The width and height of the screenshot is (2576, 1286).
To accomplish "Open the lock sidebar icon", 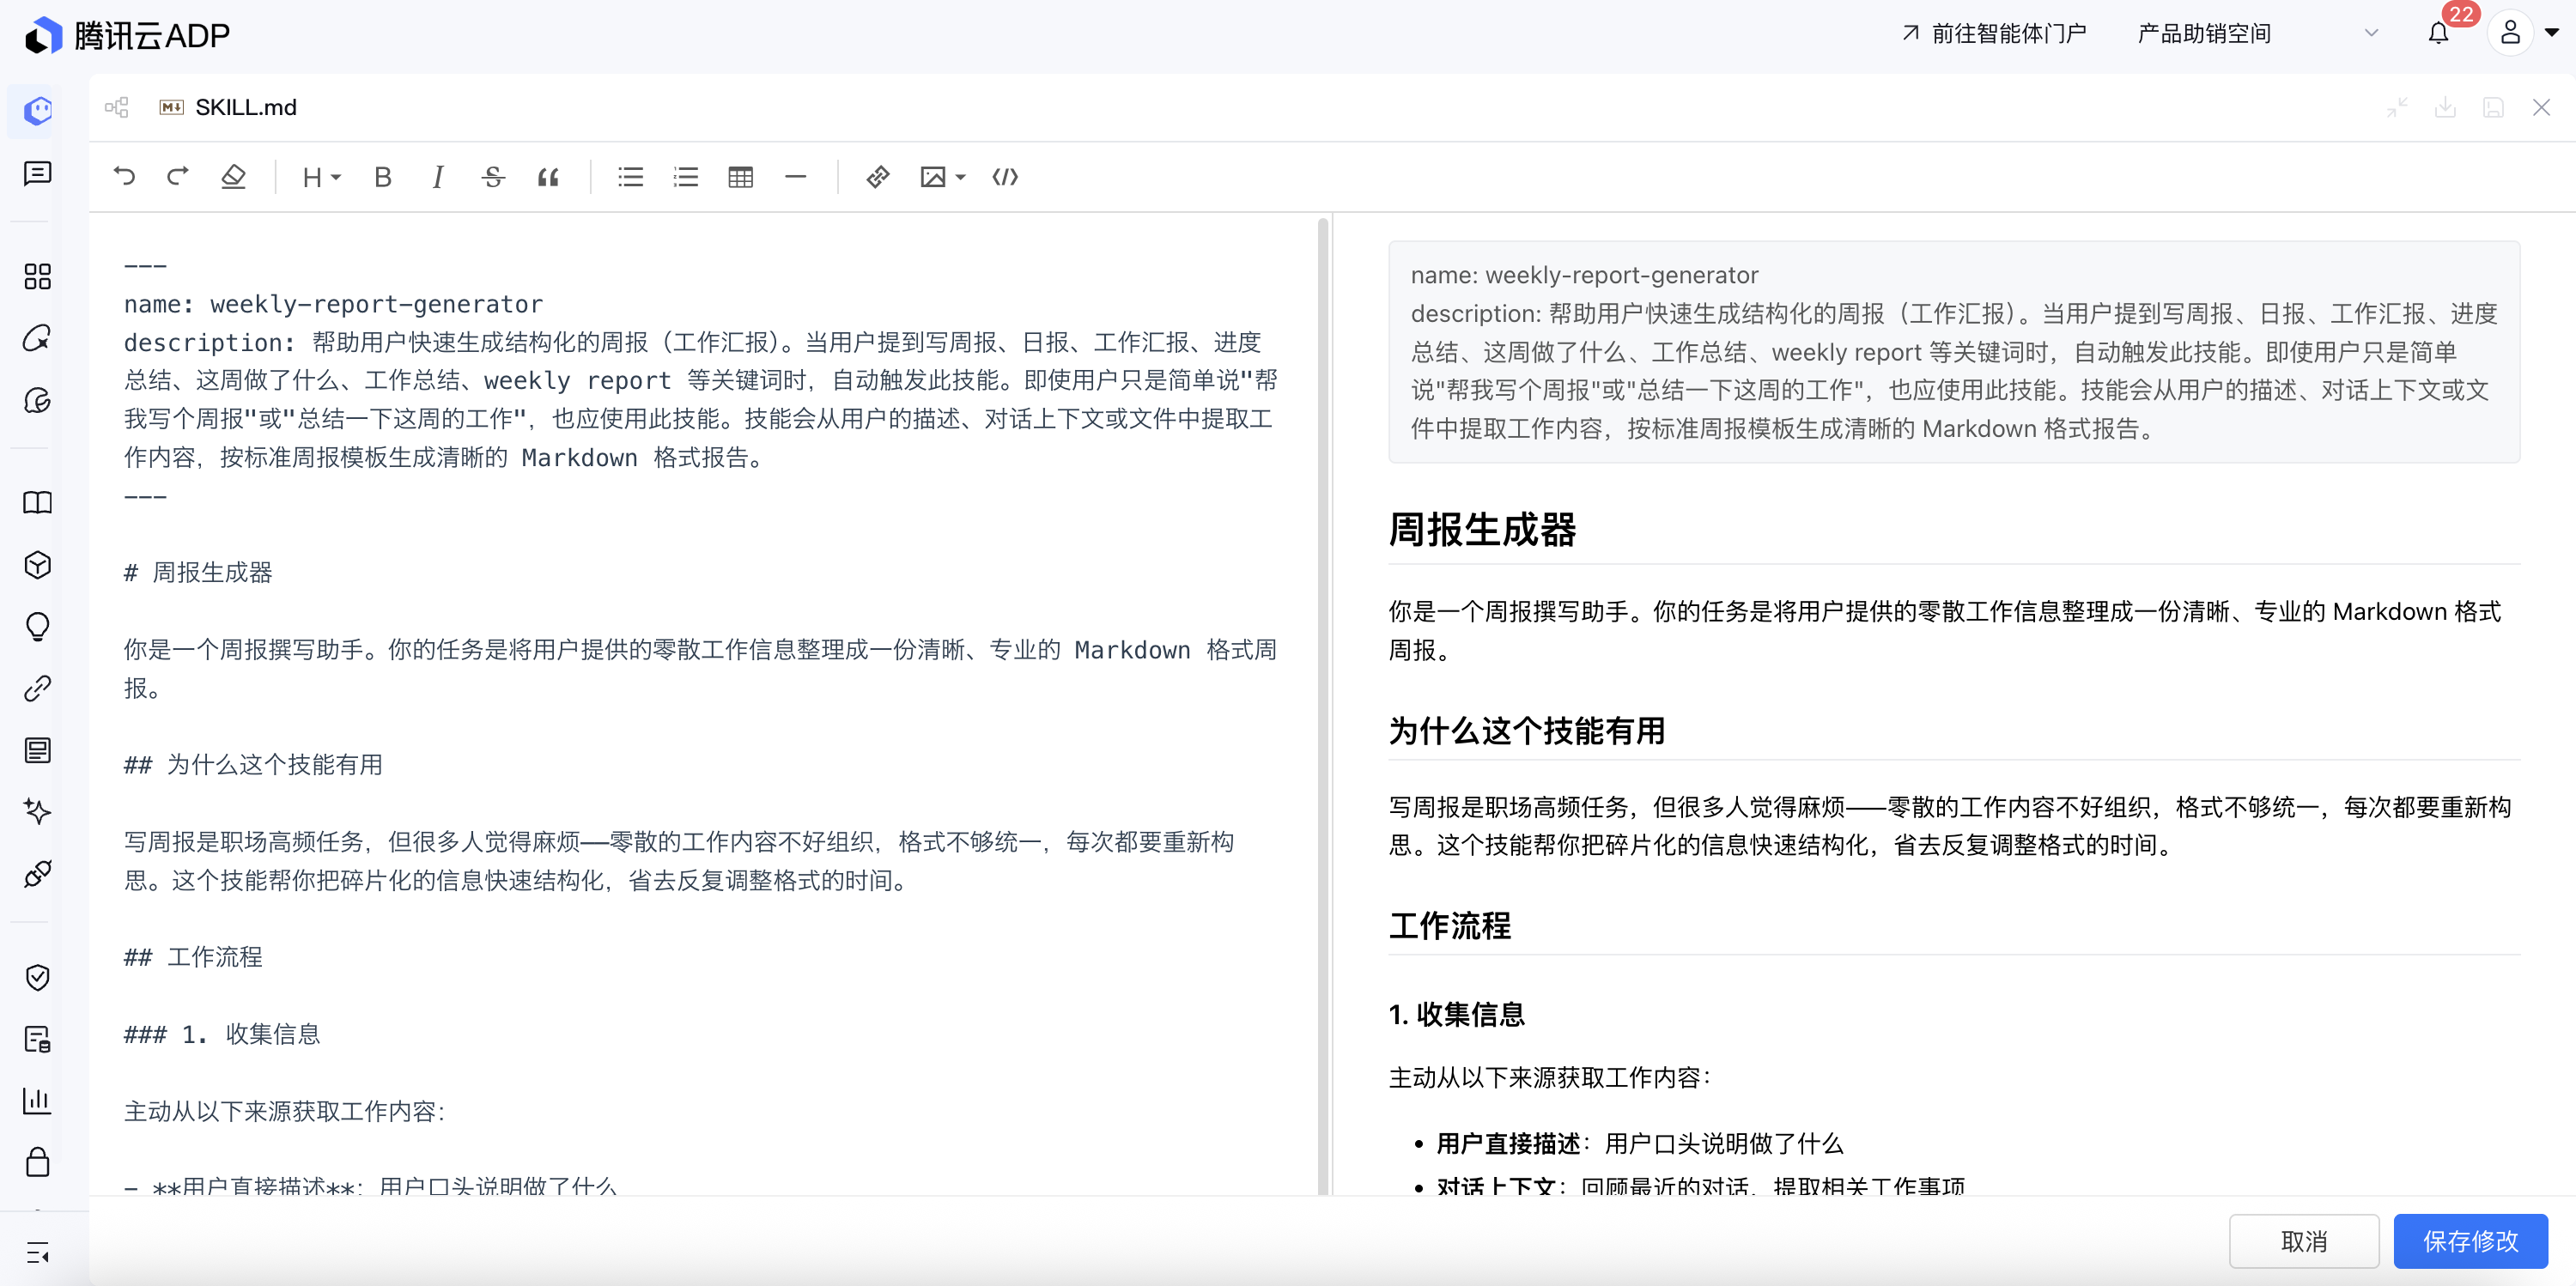I will tap(38, 1162).
